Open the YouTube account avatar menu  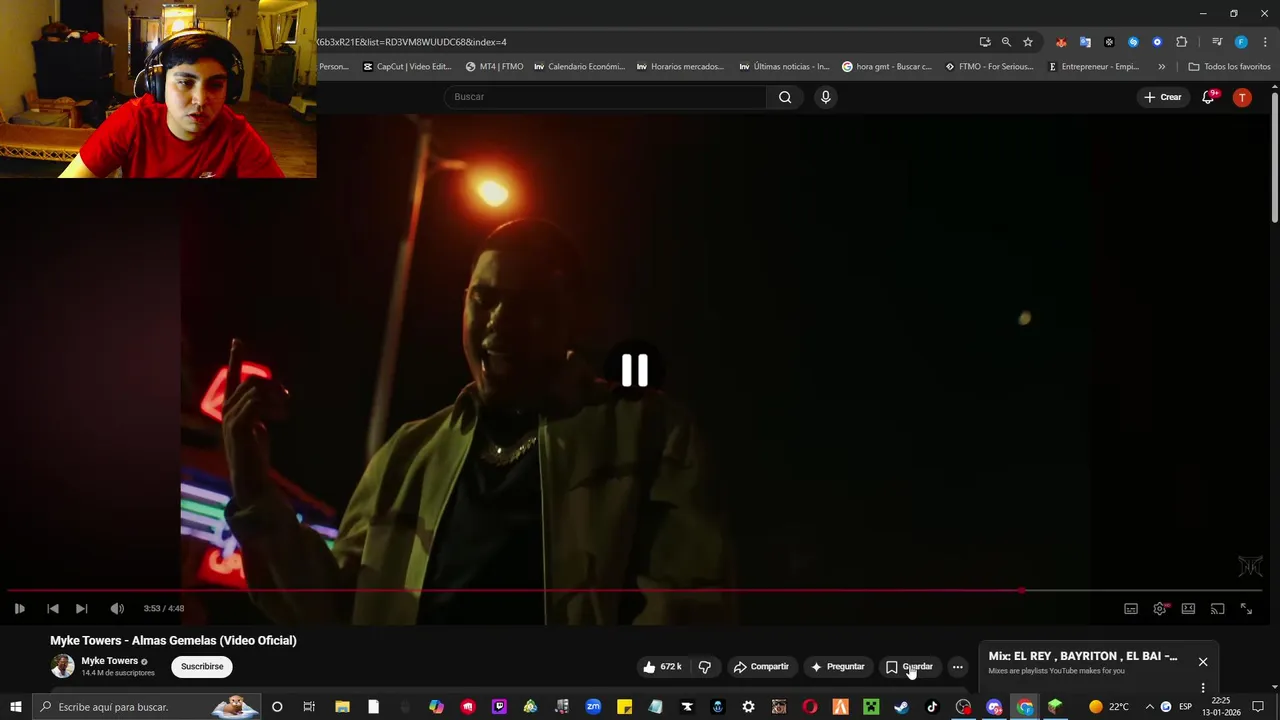(x=1242, y=97)
